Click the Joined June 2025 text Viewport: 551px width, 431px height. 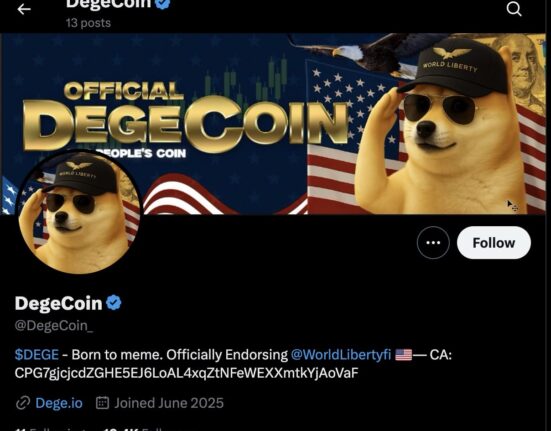[169, 403]
